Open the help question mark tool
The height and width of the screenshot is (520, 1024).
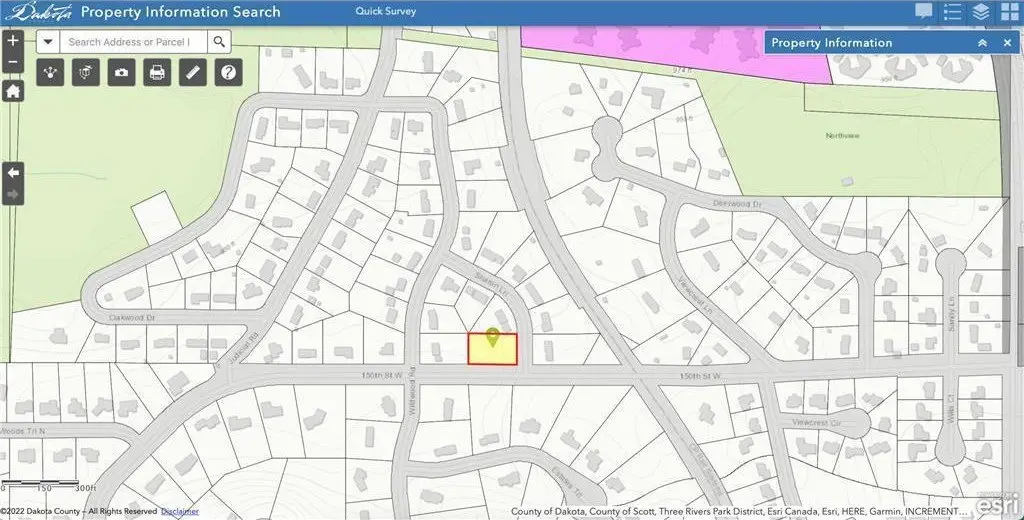pyautogui.click(x=229, y=72)
